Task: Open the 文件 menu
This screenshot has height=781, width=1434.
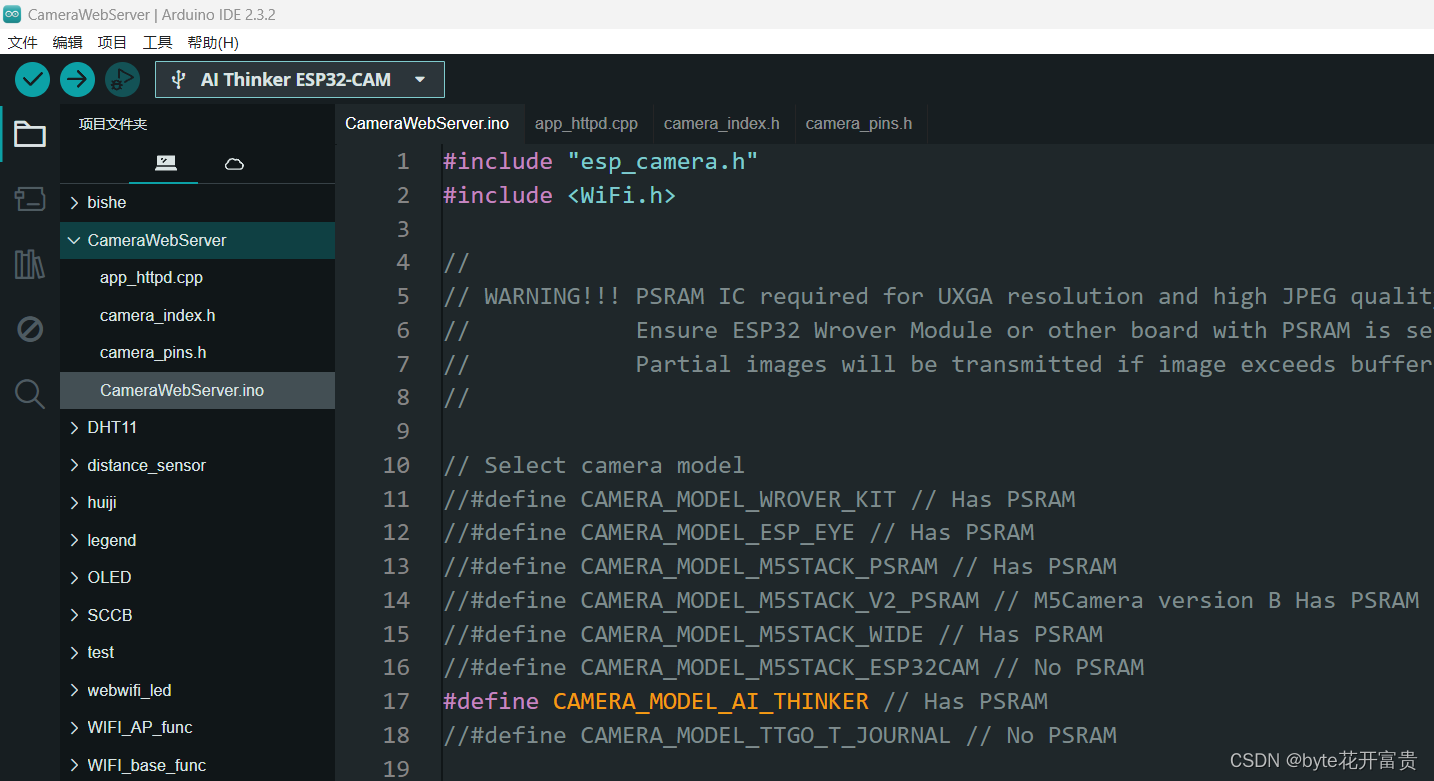Action: pyautogui.click(x=23, y=42)
